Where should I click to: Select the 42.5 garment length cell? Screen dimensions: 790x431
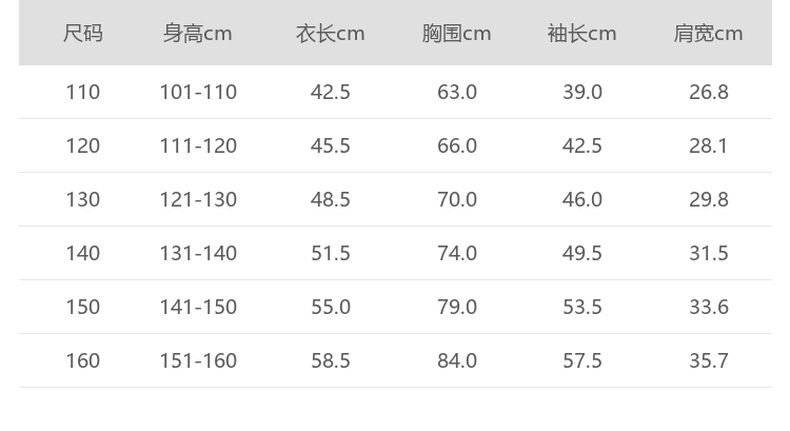(x=330, y=92)
